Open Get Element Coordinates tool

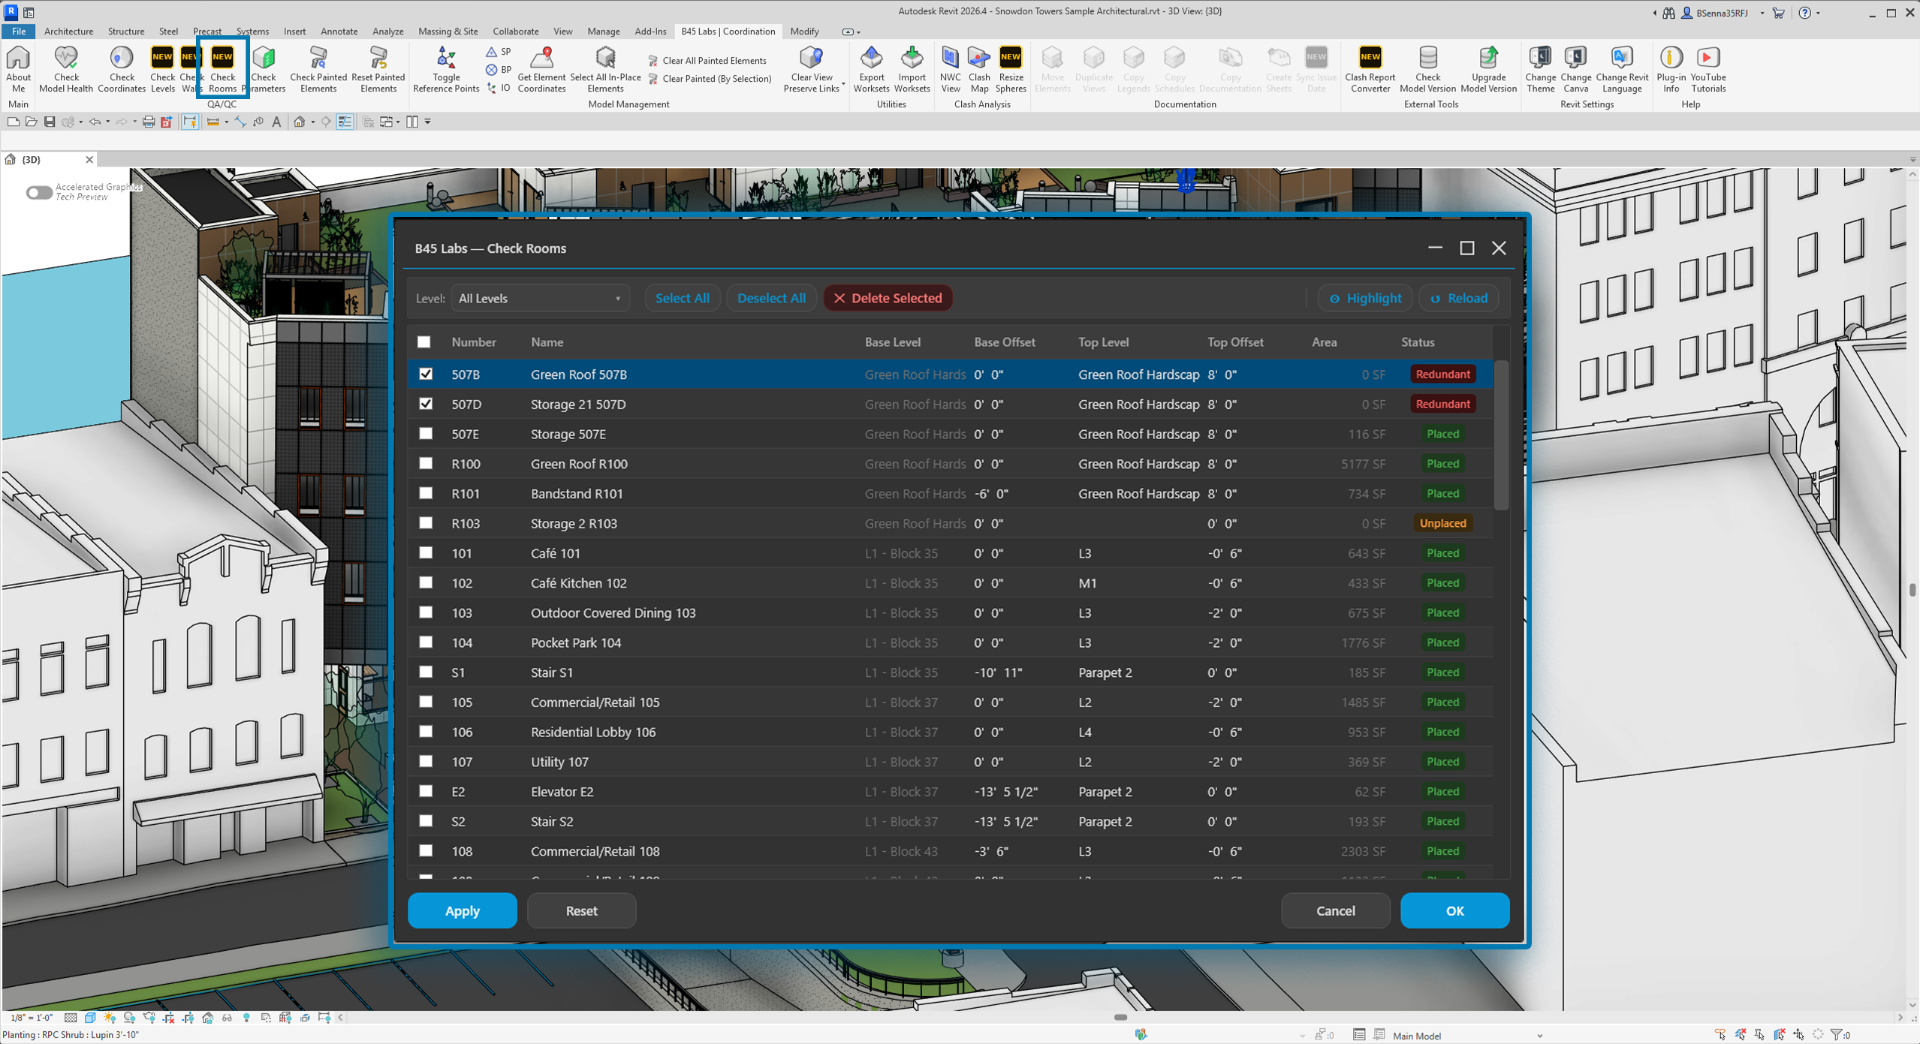(541, 69)
